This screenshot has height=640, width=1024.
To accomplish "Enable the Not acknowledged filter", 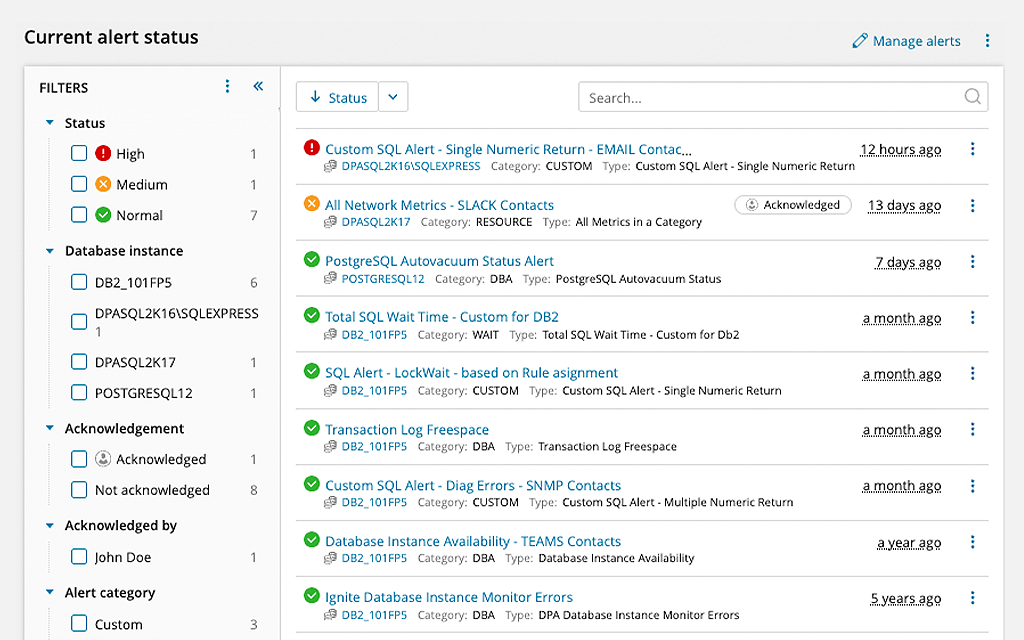I will [79, 490].
